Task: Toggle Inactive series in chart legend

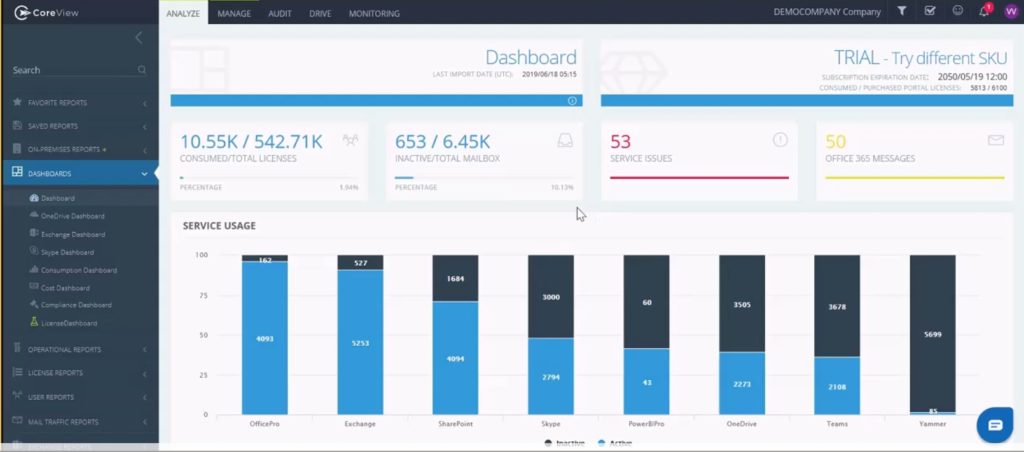Action: point(564,443)
